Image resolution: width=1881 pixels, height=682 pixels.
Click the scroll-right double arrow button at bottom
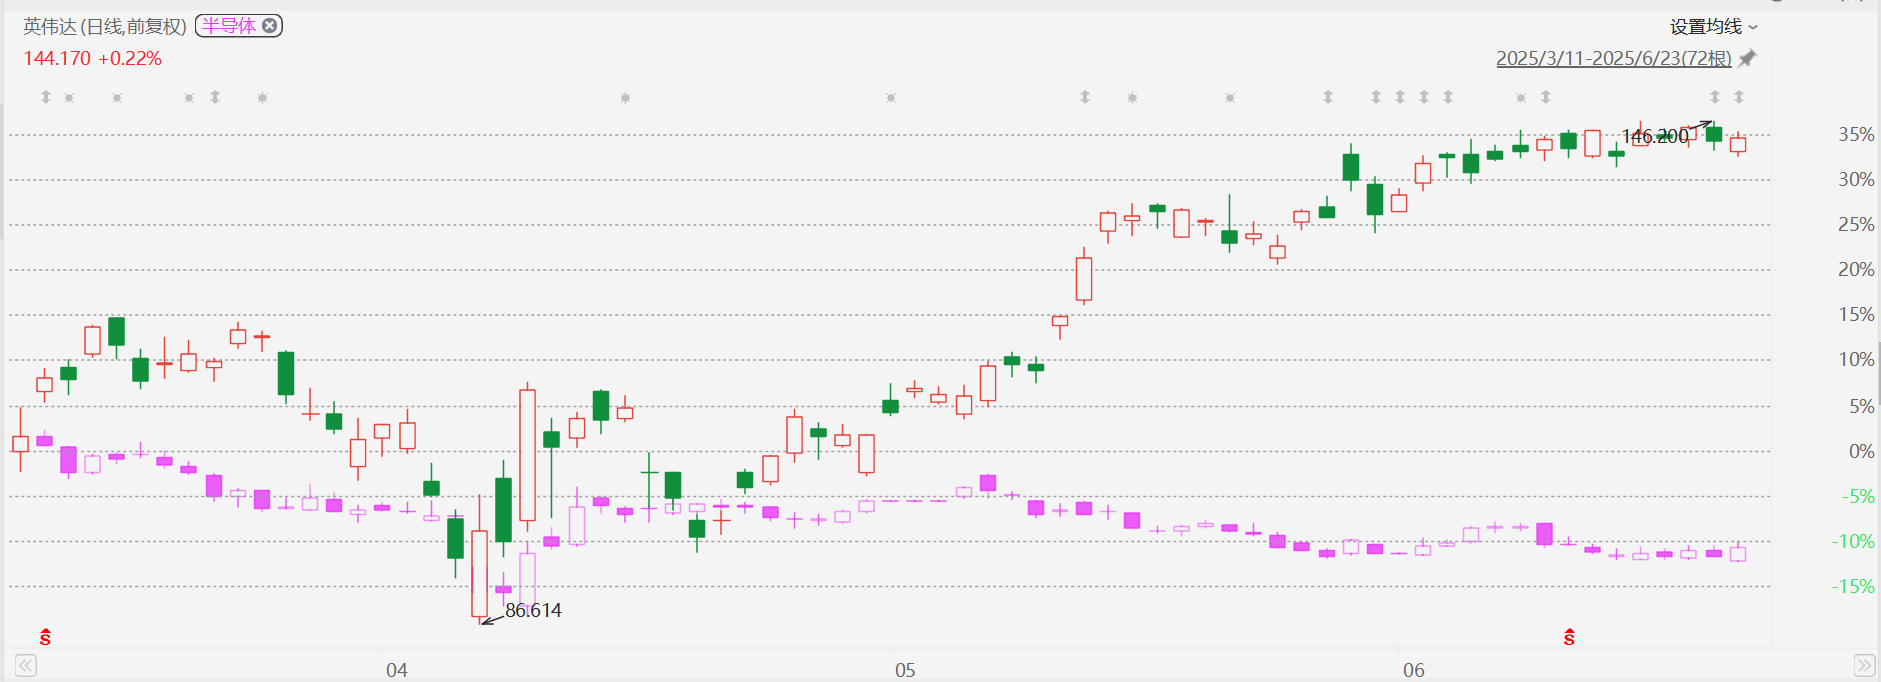(1864, 665)
